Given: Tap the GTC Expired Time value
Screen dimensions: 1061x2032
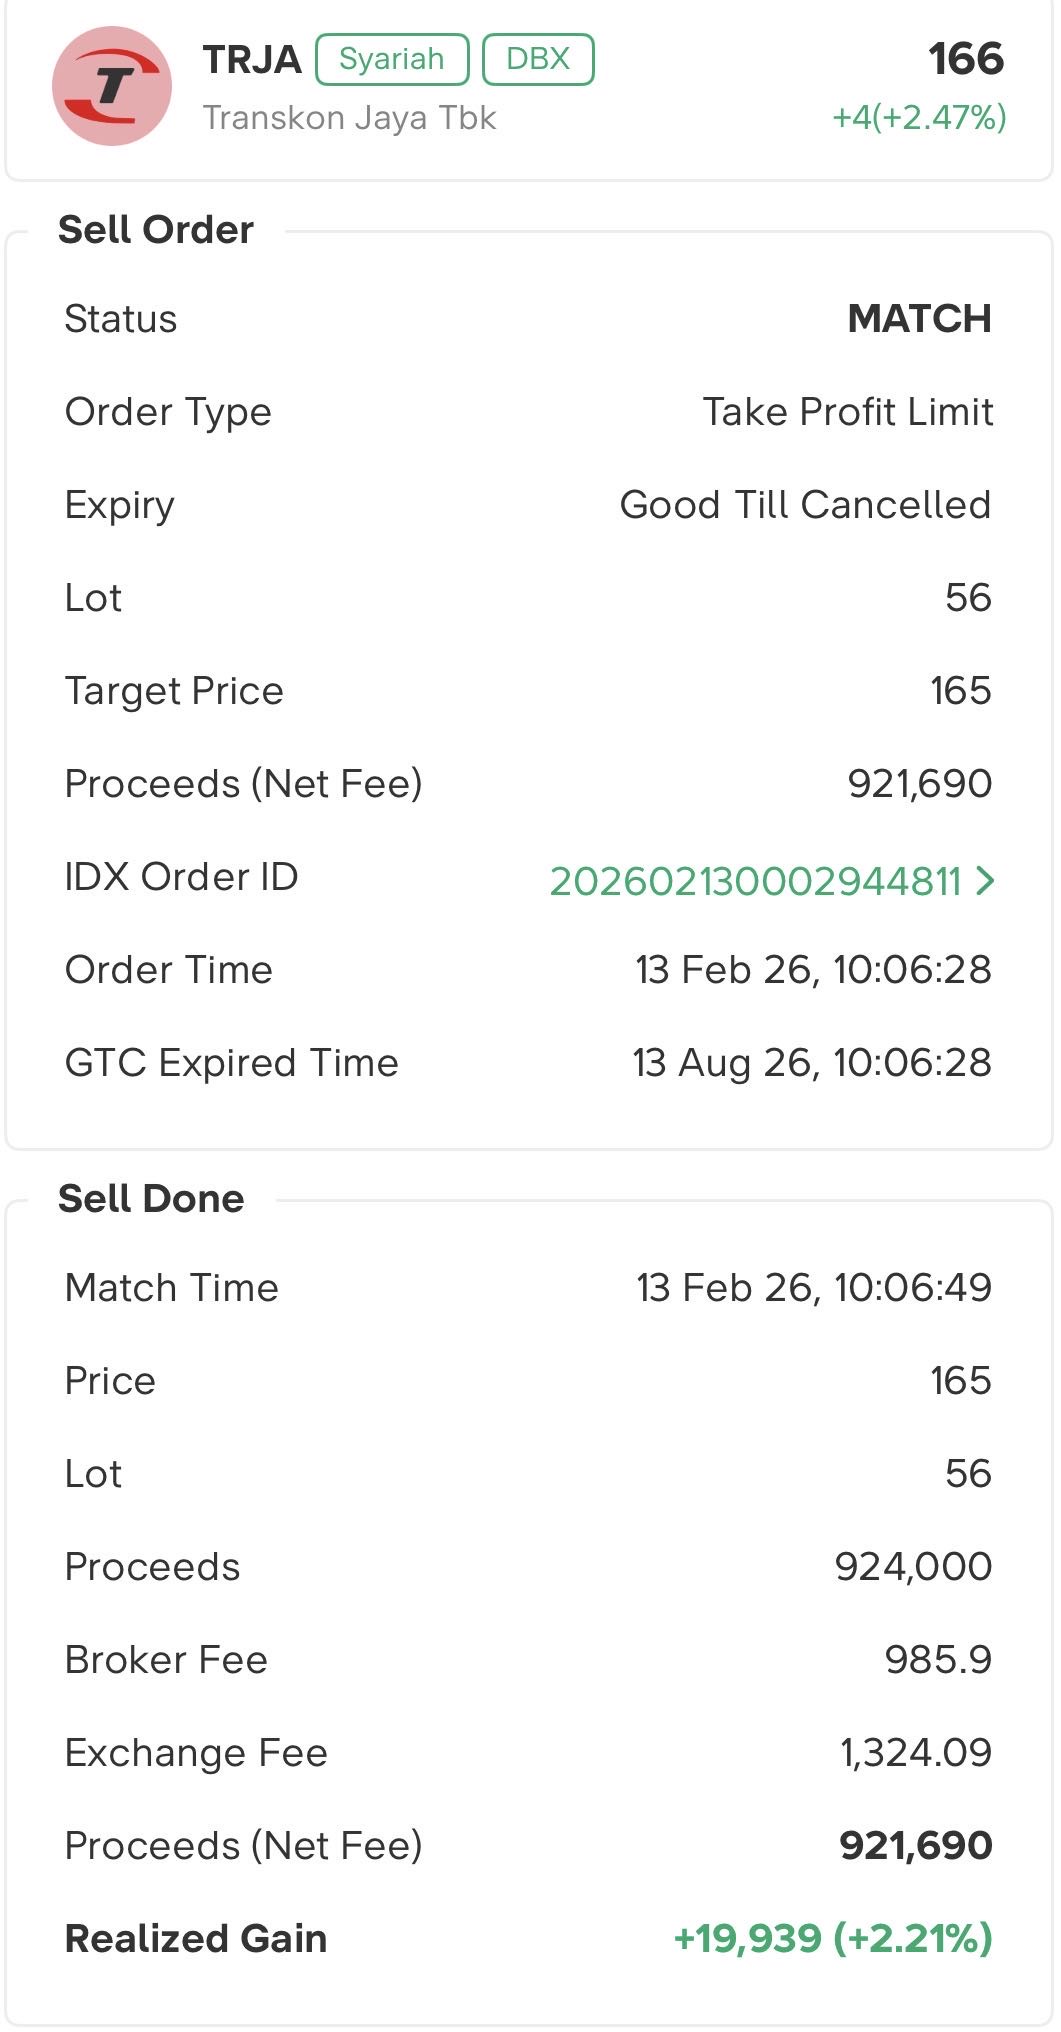Looking at the screenshot, I should point(811,1063).
